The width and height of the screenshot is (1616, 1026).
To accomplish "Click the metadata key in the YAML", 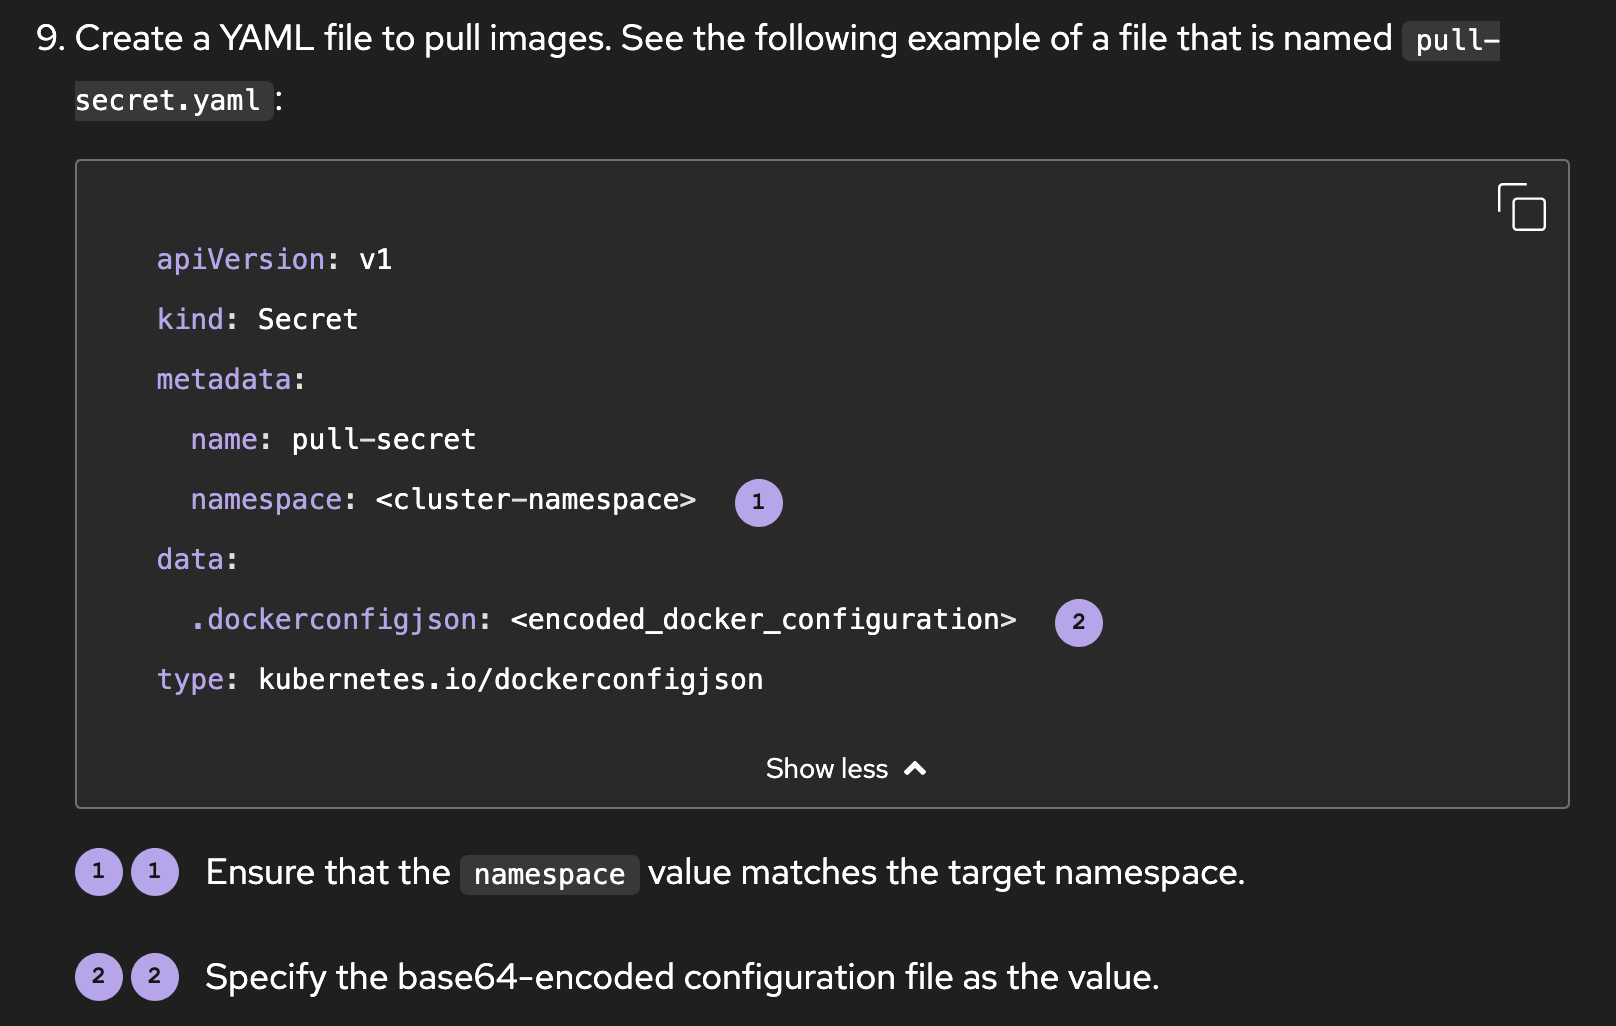I will point(223,380).
